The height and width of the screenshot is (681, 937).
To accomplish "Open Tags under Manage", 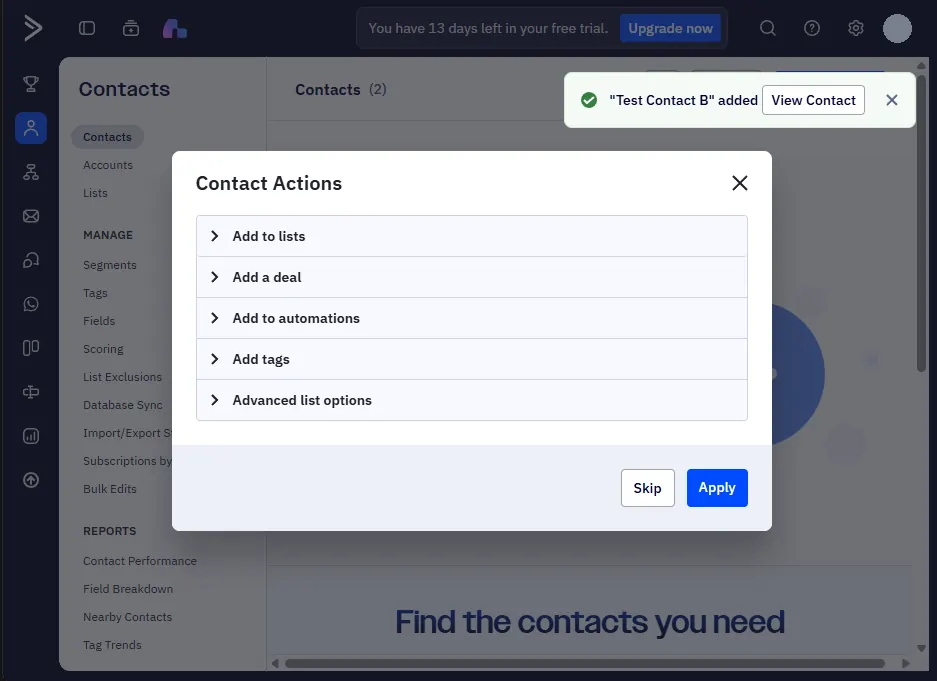I will pos(95,293).
